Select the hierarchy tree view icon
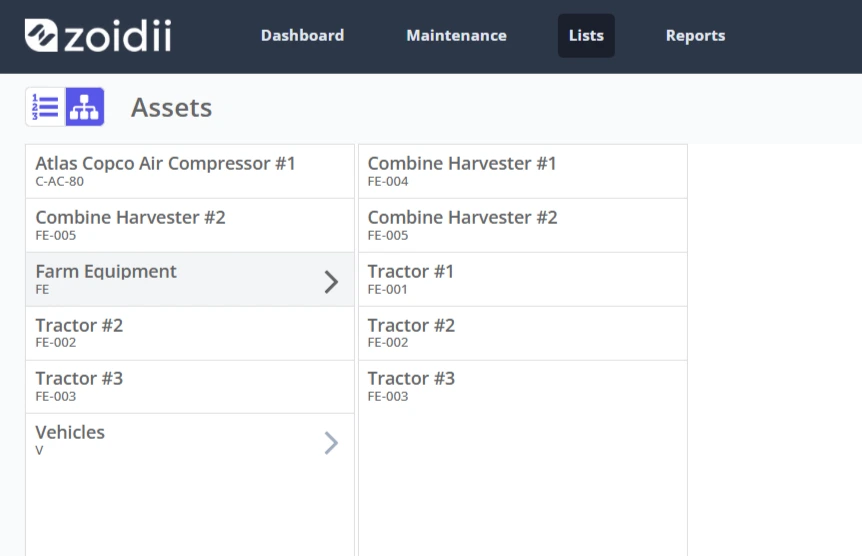Image resolution: width=862 pixels, height=556 pixels. click(x=85, y=107)
